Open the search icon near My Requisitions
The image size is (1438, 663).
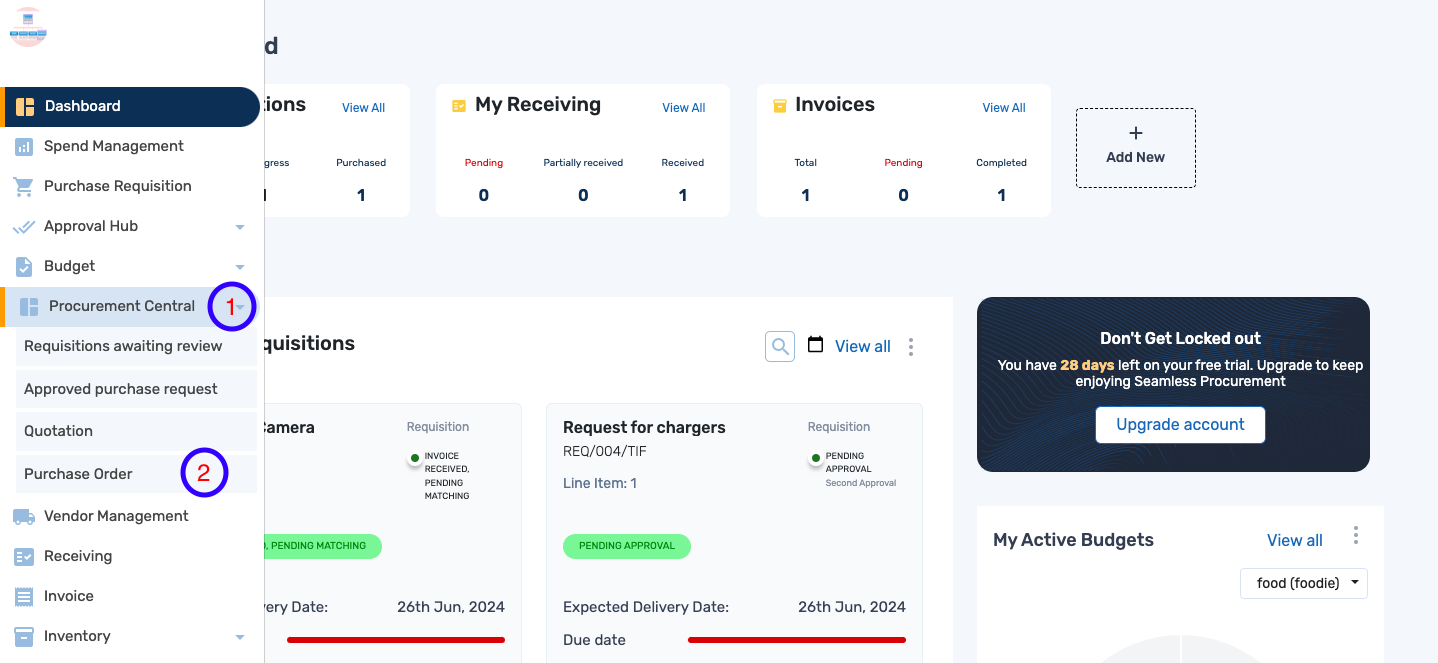(780, 346)
